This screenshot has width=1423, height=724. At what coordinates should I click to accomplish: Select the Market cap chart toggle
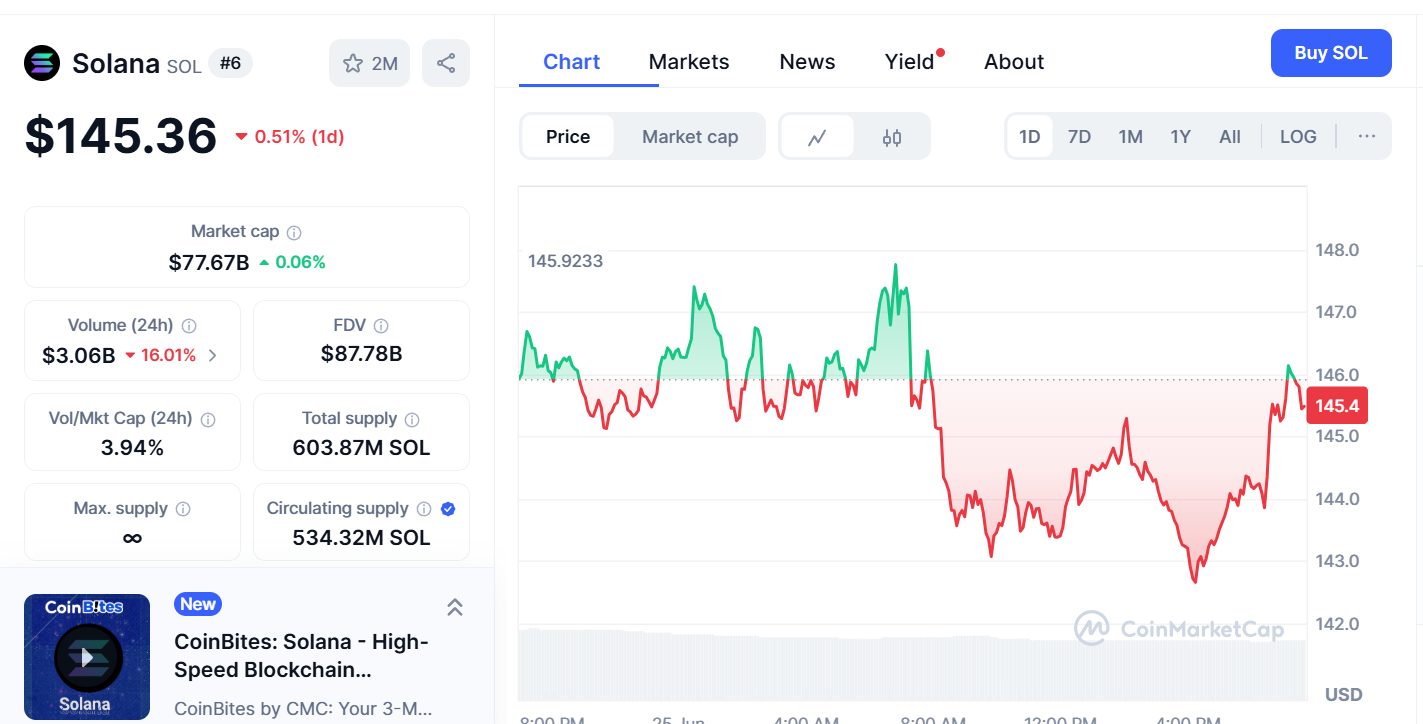point(690,137)
